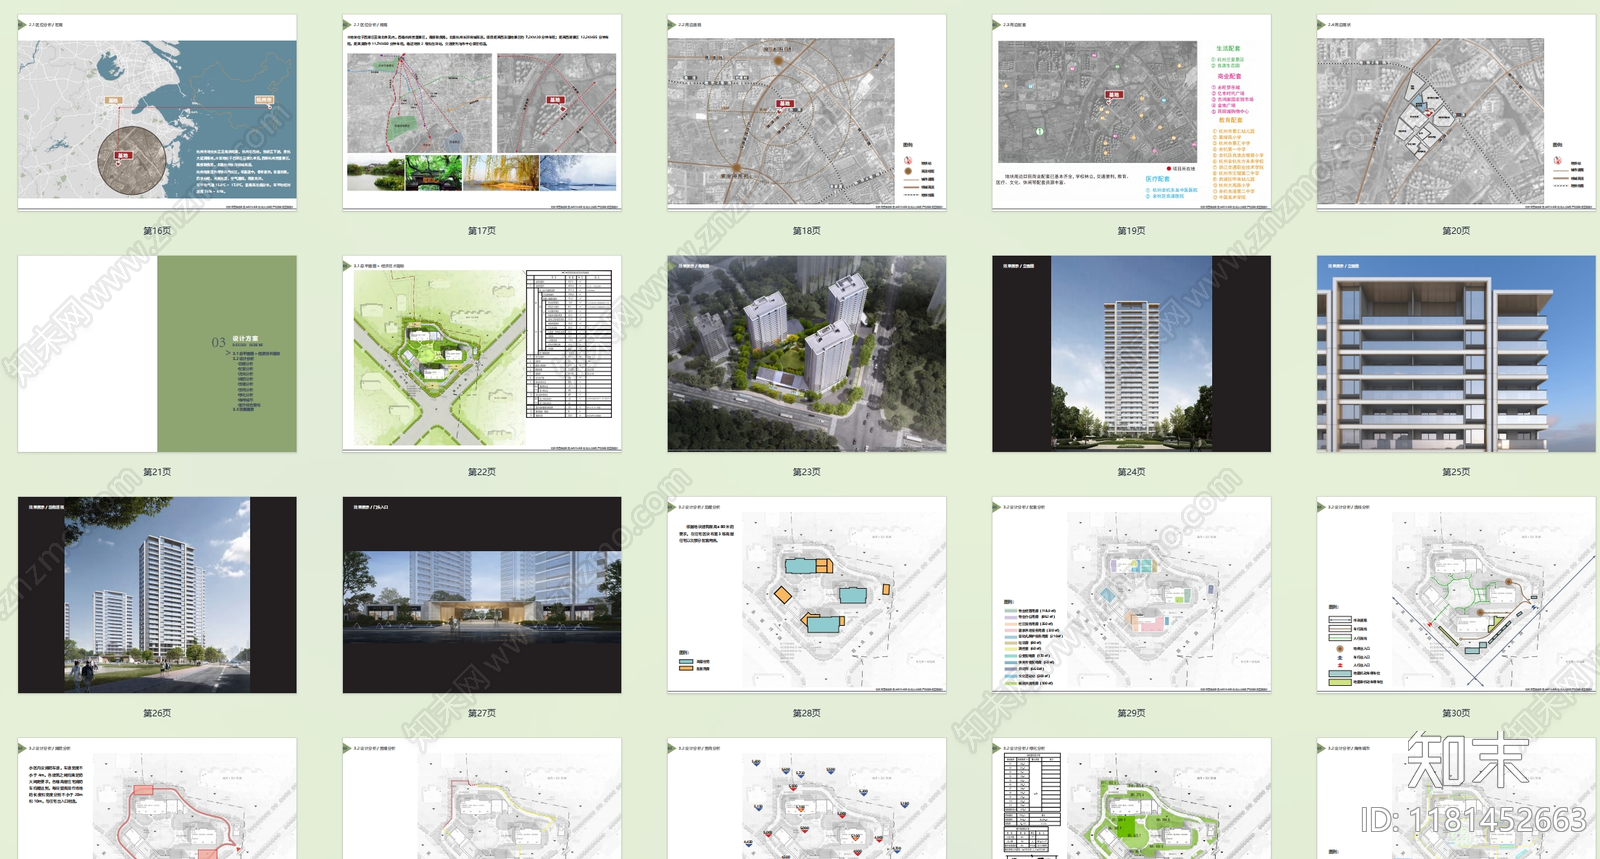This screenshot has width=1600, height=859.
Task: Open the red fire-lane diagram thumbnail in bottom row
Action: (157, 798)
